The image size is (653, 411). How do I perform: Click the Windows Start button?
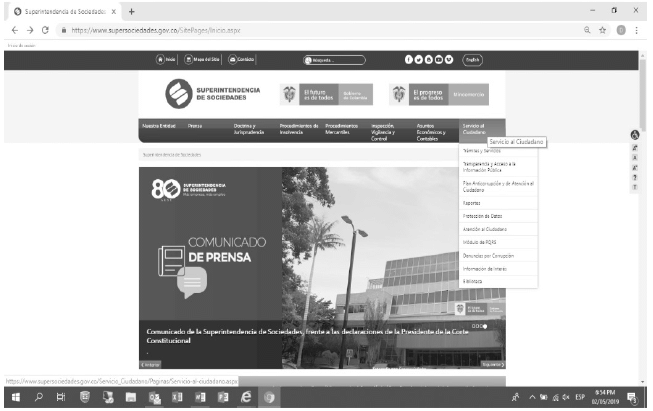[14, 398]
